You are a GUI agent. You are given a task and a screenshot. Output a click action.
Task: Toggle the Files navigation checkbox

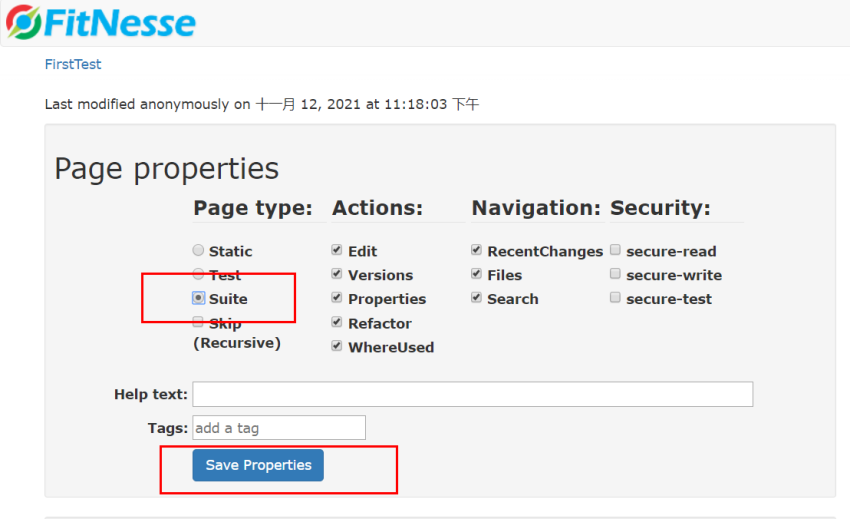coord(476,274)
